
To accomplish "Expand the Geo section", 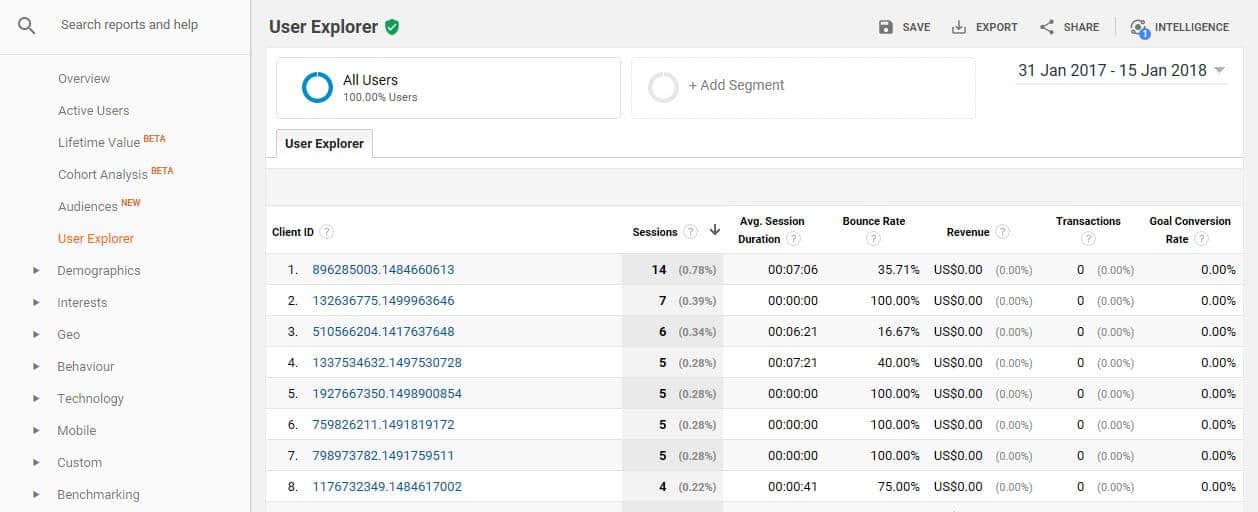I will [36, 334].
